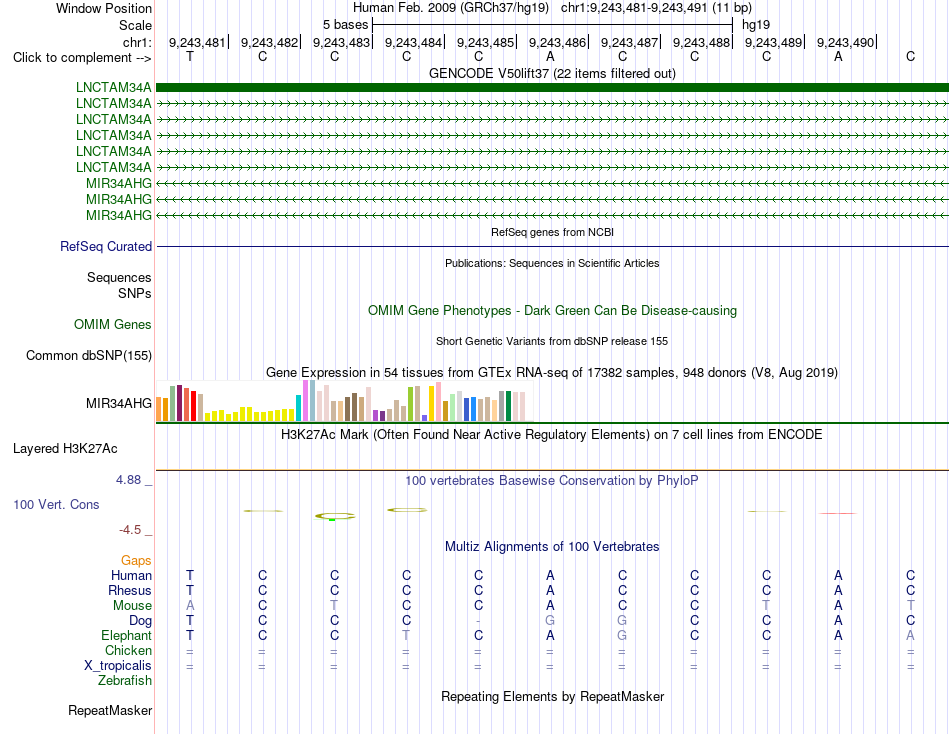950x734 pixels.
Task: Click "Click to complement -->" label
Action: click(x=82, y=58)
